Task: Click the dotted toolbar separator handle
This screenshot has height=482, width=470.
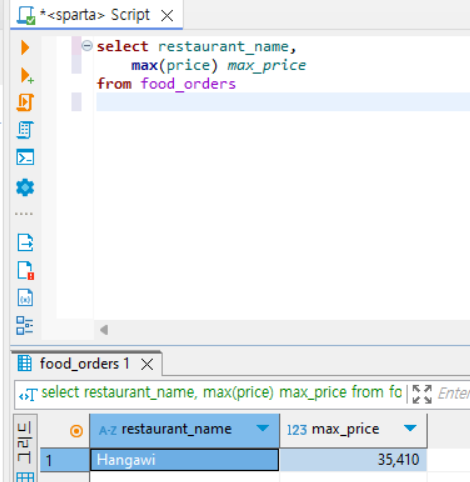Action: pos(24,214)
